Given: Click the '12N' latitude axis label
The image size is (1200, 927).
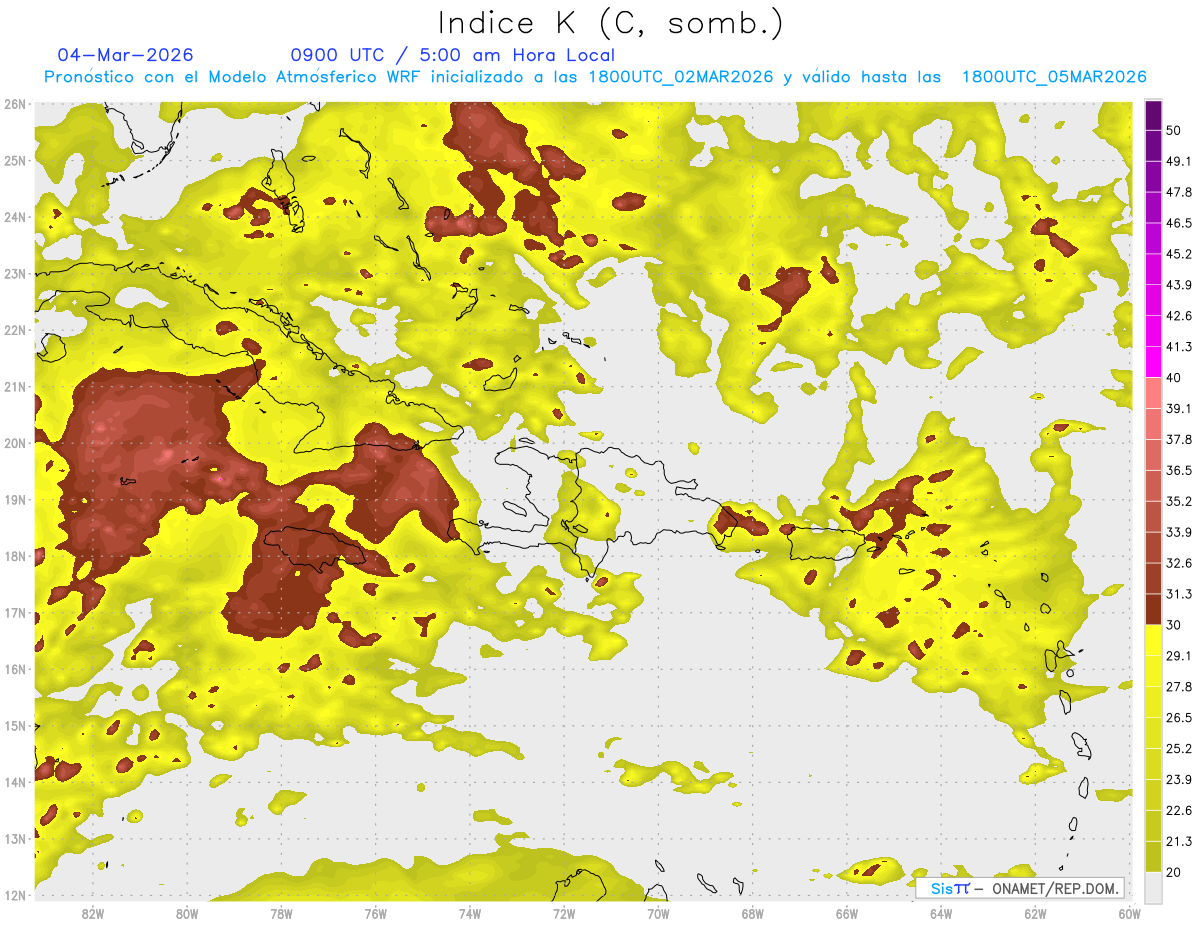Looking at the screenshot, I should (15, 895).
